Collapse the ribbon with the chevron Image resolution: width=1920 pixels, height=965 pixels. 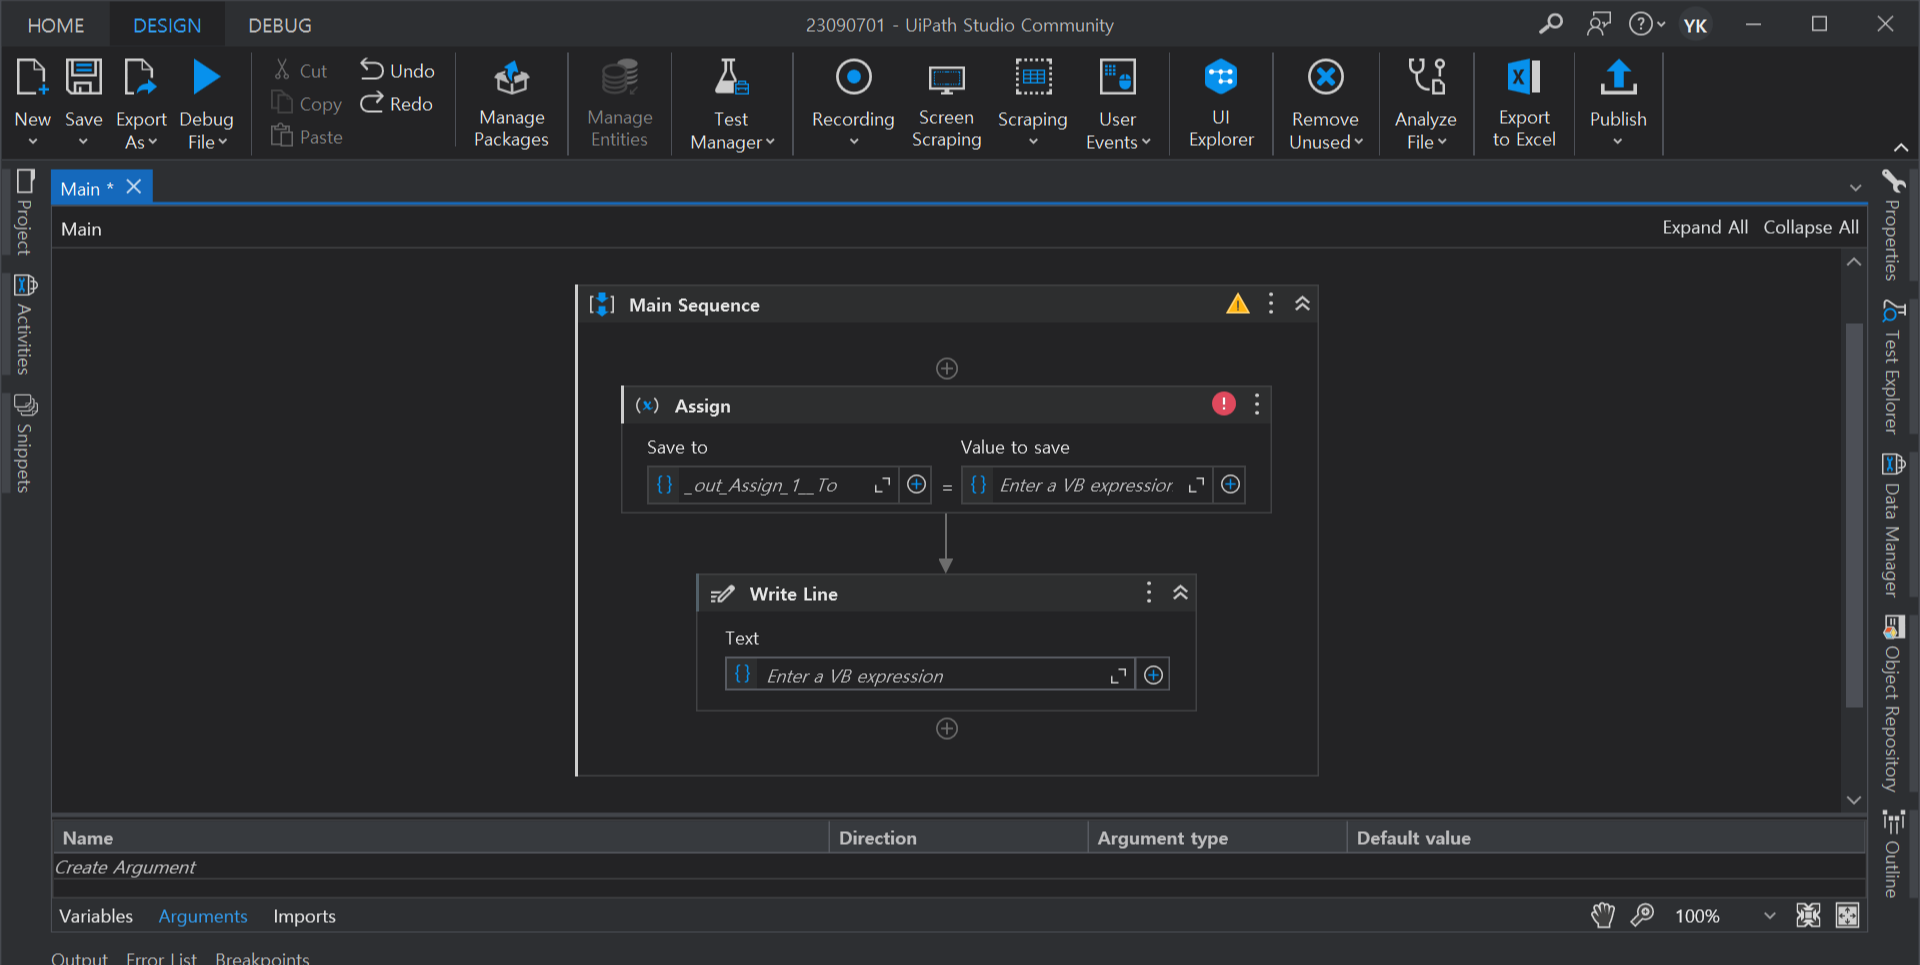point(1901,148)
